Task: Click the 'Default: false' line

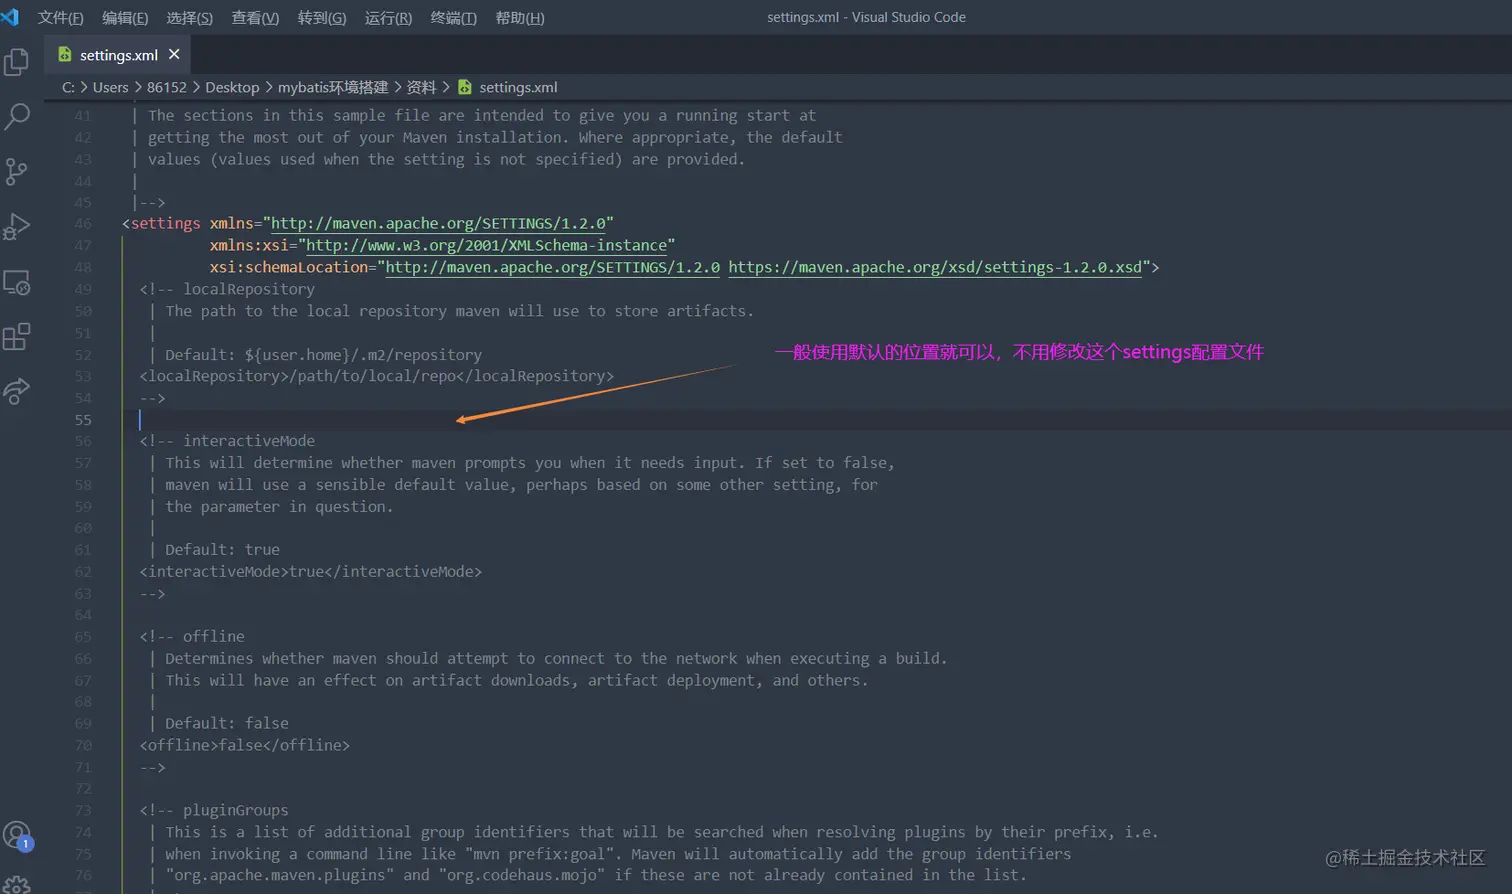Action: (227, 723)
